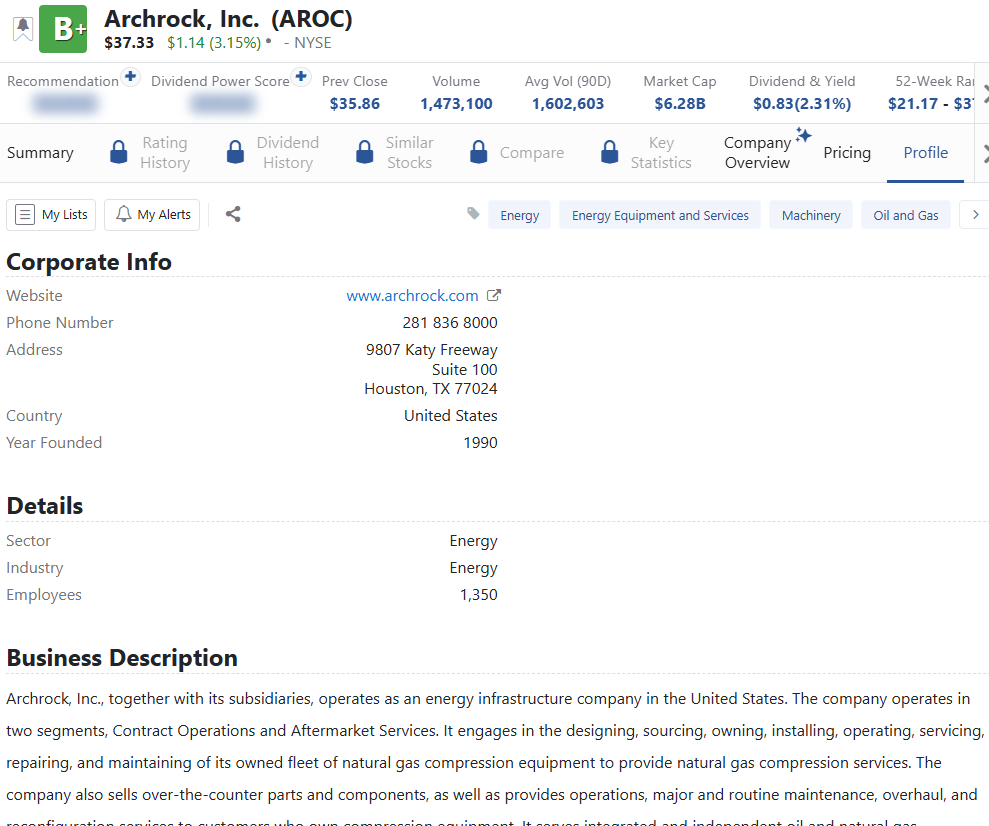This screenshot has height=826, width=989.
Task: Switch to the Summary tab
Action: [40, 153]
